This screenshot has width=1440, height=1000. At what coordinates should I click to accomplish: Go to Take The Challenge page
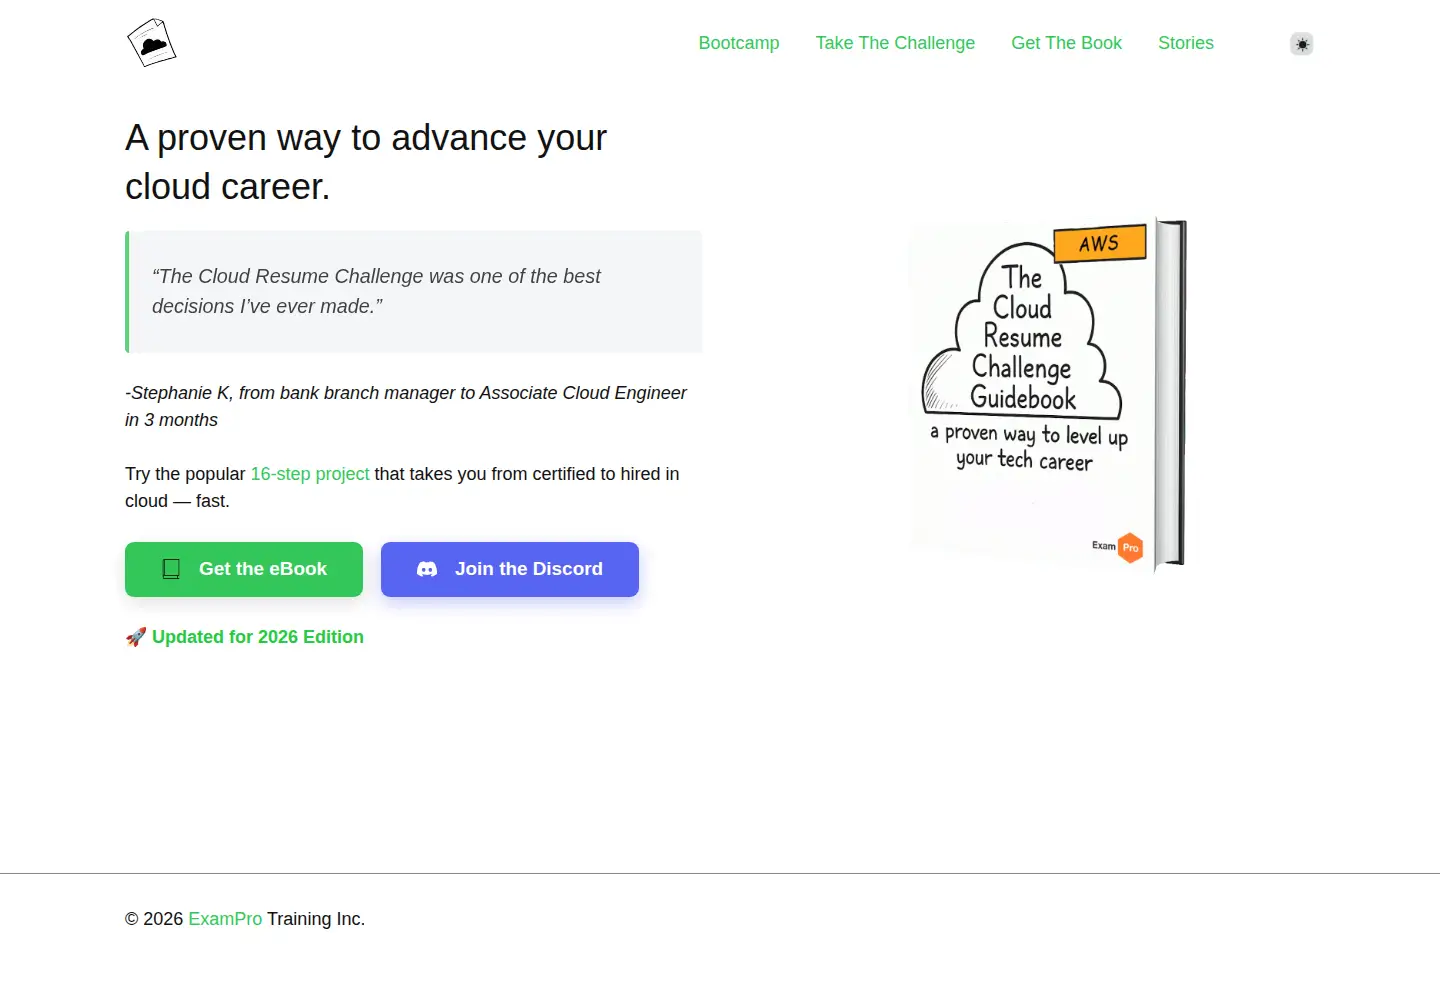pos(895,43)
